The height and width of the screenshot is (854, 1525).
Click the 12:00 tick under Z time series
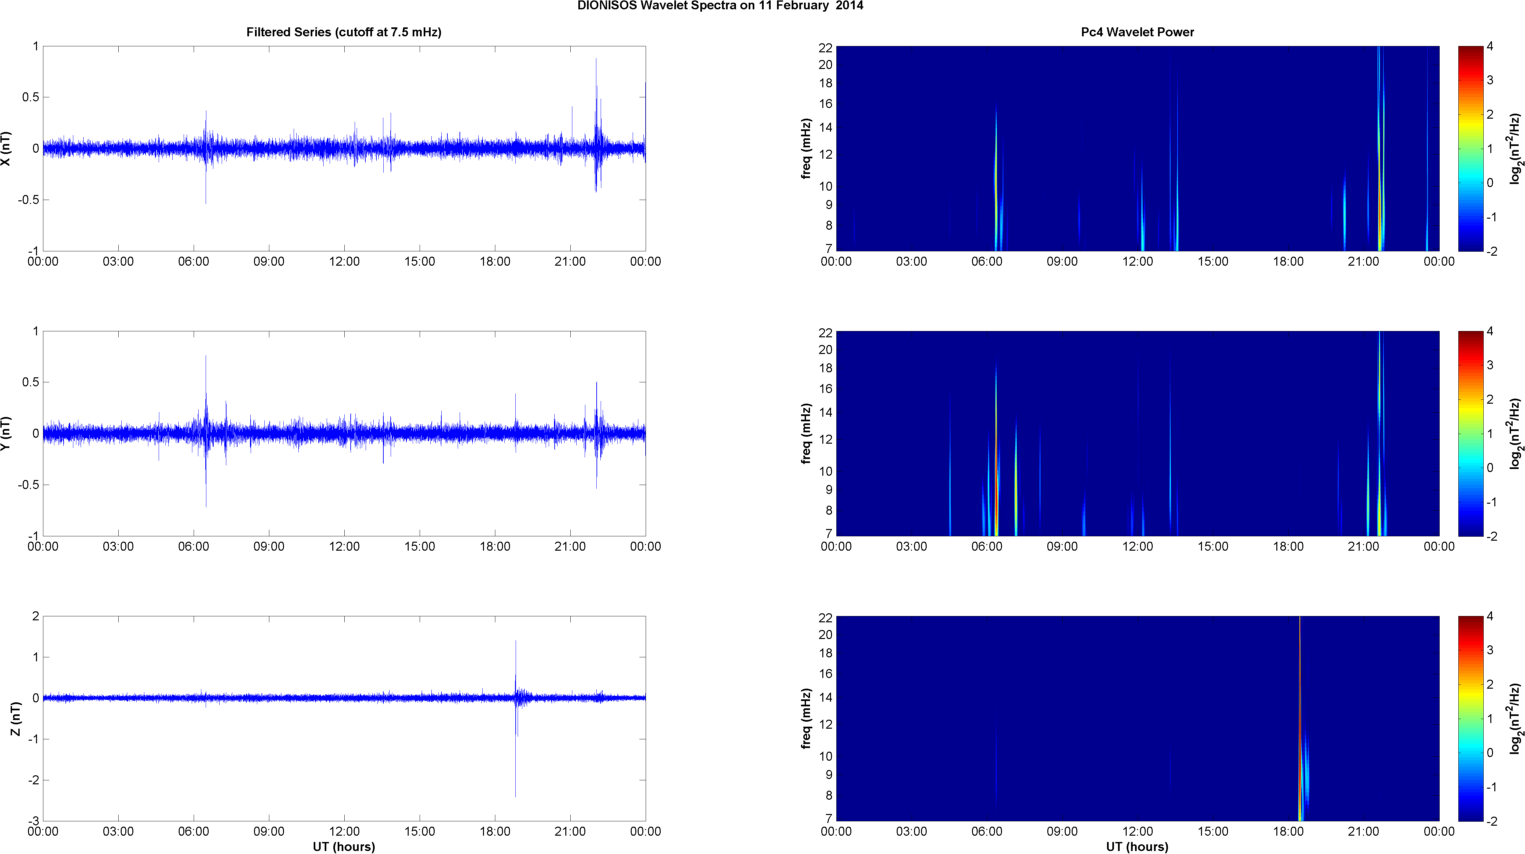tap(344, 831)
